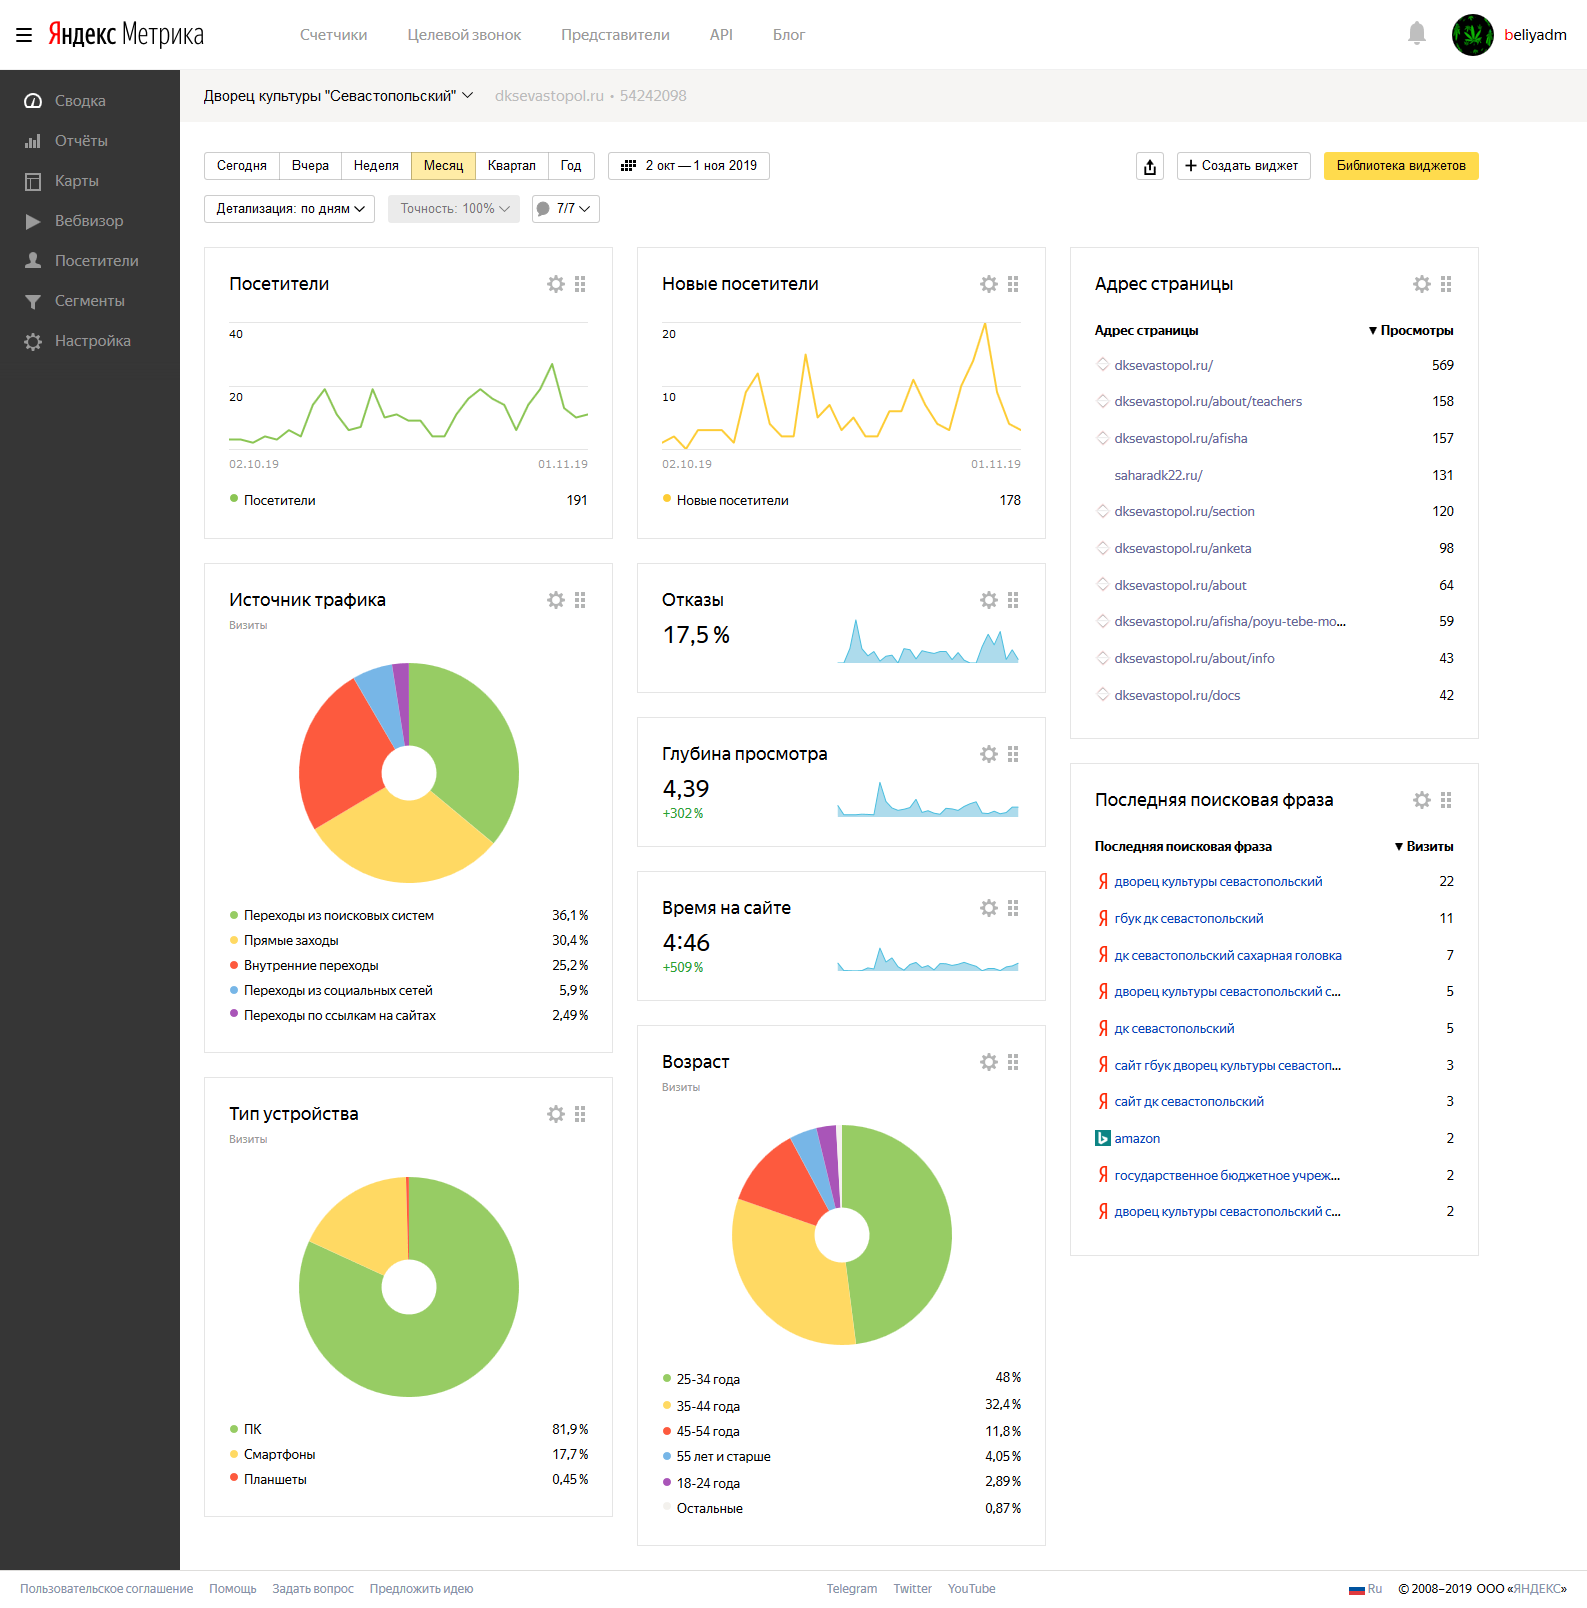Click the date range 2 окт — 1 ноя 2019
The image size is (1587, 1608).
(689, 166)
